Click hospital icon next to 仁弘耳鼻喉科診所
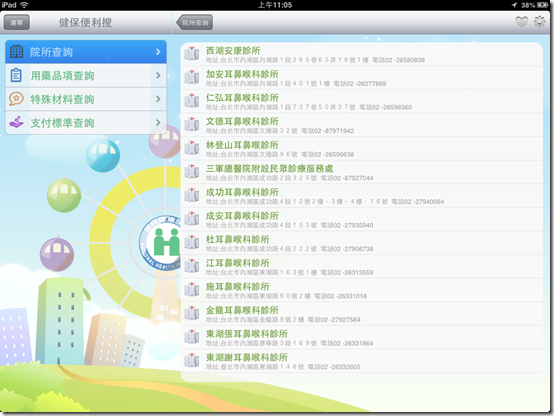The image size is (554, 416). coord(192,101)
